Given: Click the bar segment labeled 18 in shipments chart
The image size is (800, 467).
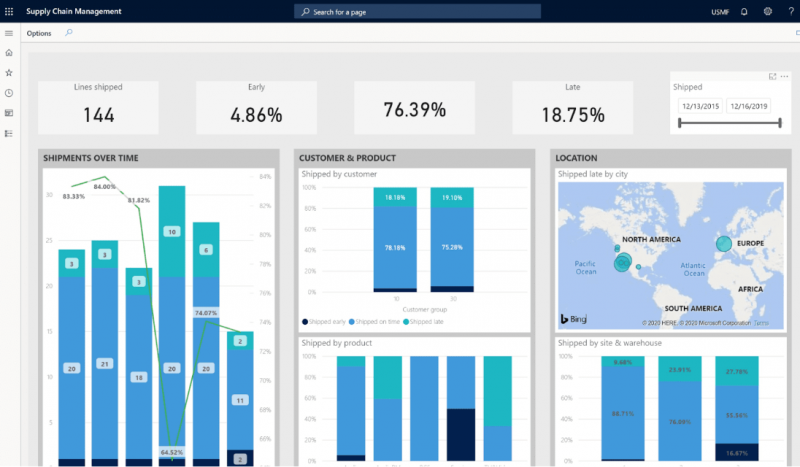Looking at the screenshot, I should [x=139, y=377].
